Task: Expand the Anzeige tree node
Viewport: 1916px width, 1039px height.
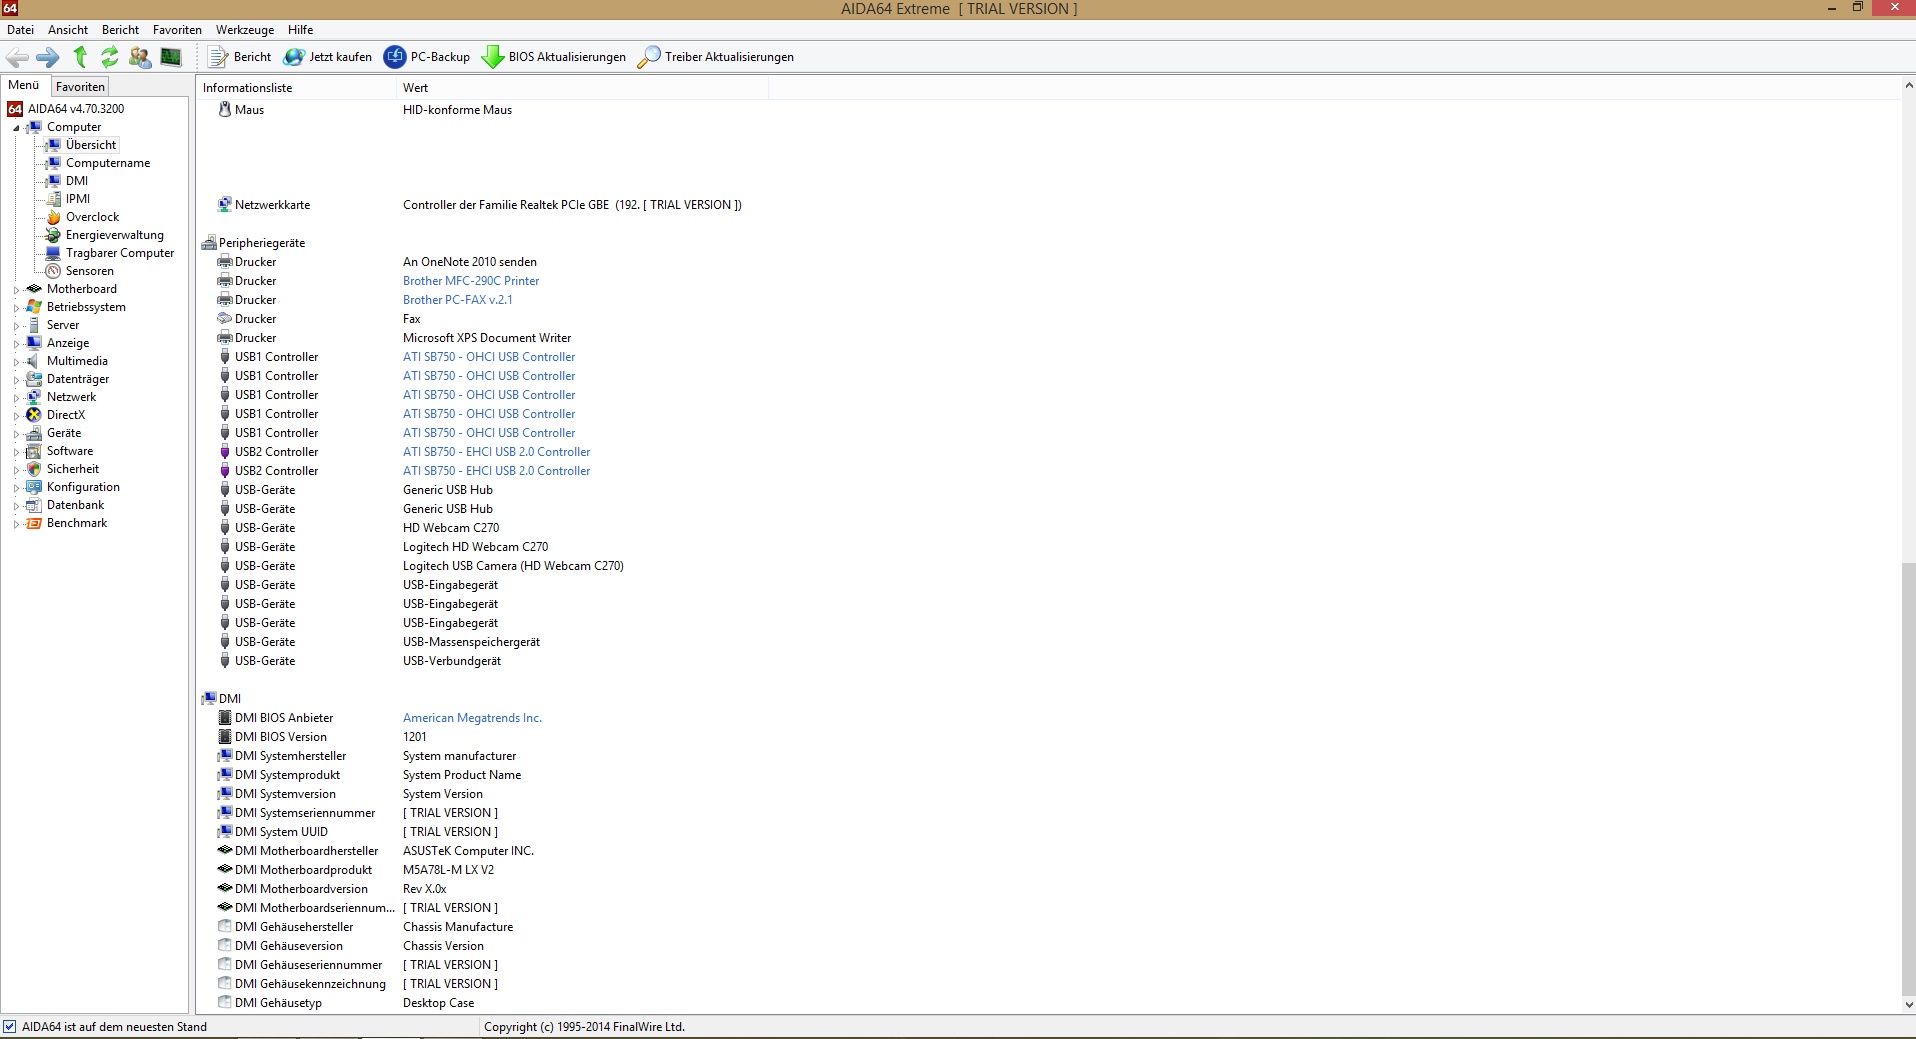Action: 16,344
